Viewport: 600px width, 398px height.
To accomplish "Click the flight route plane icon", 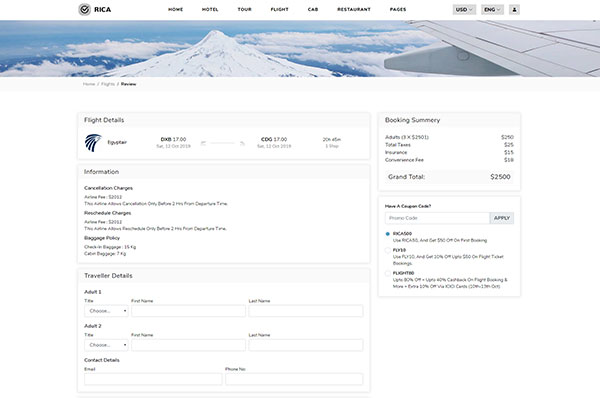I will (x=223, y=143).
